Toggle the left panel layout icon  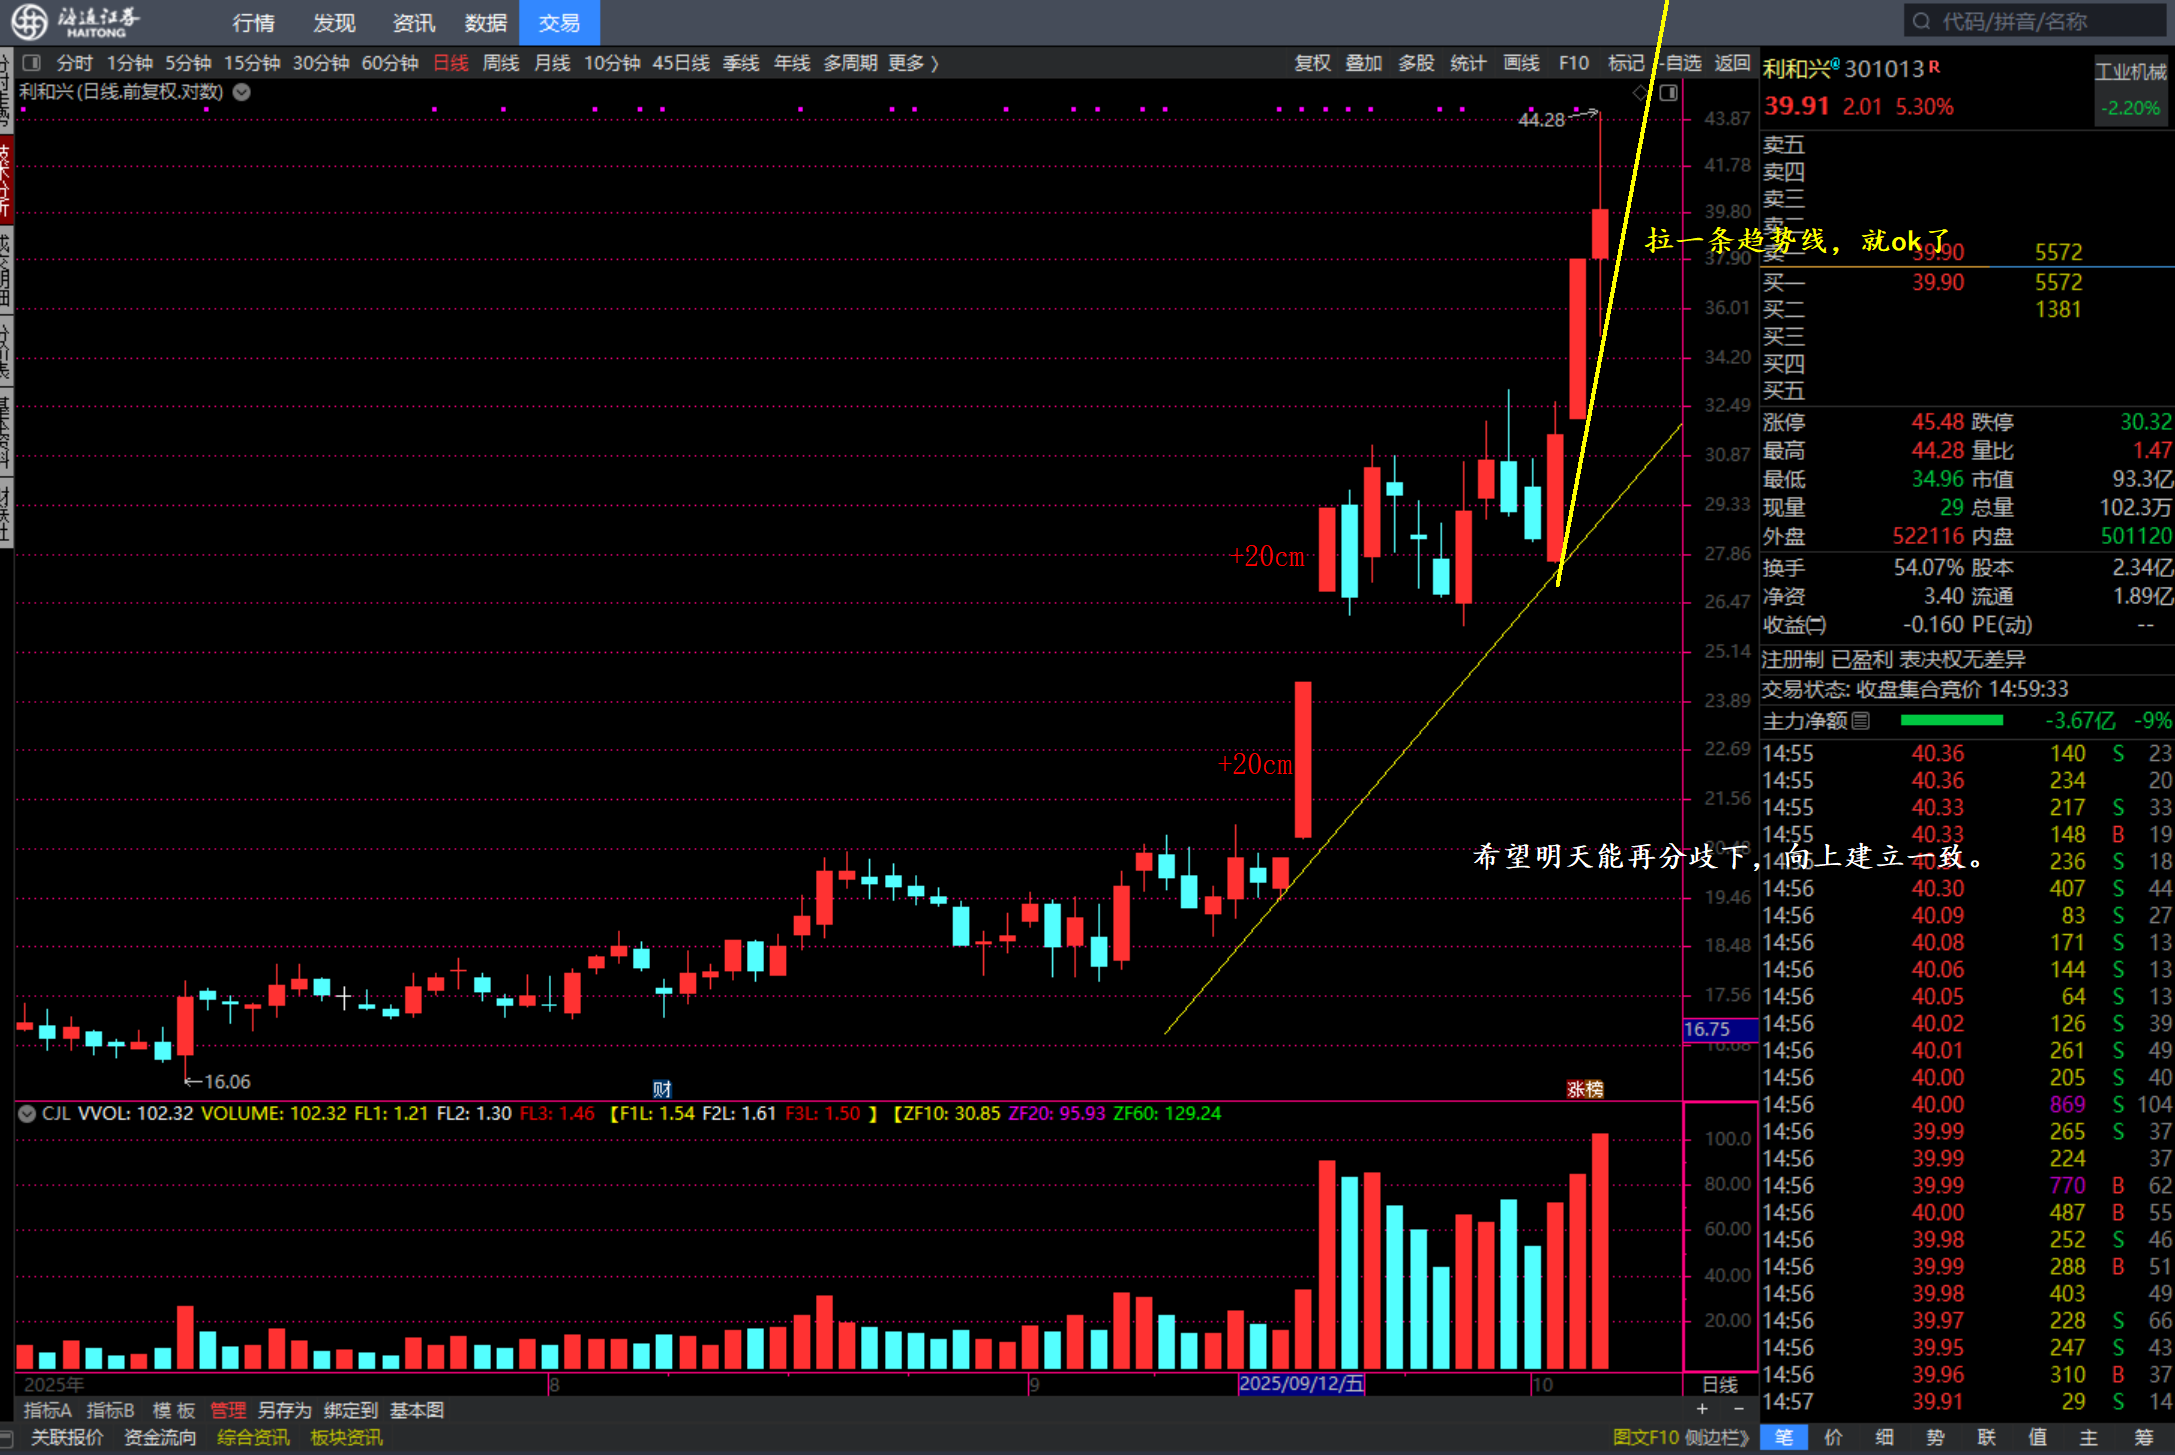32,63
